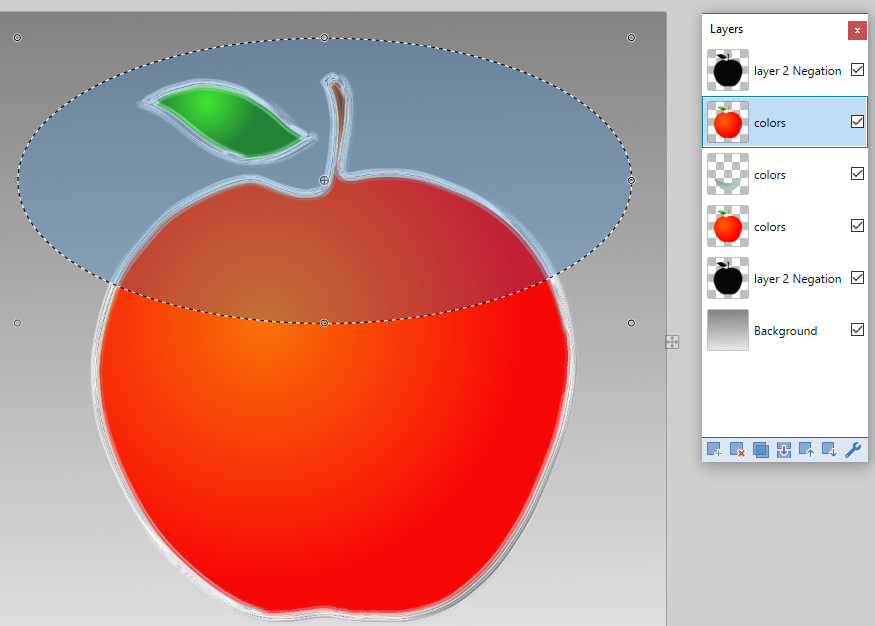
Task: Click the four-arrow move handle beside the canvas
Action: [672, 342]
